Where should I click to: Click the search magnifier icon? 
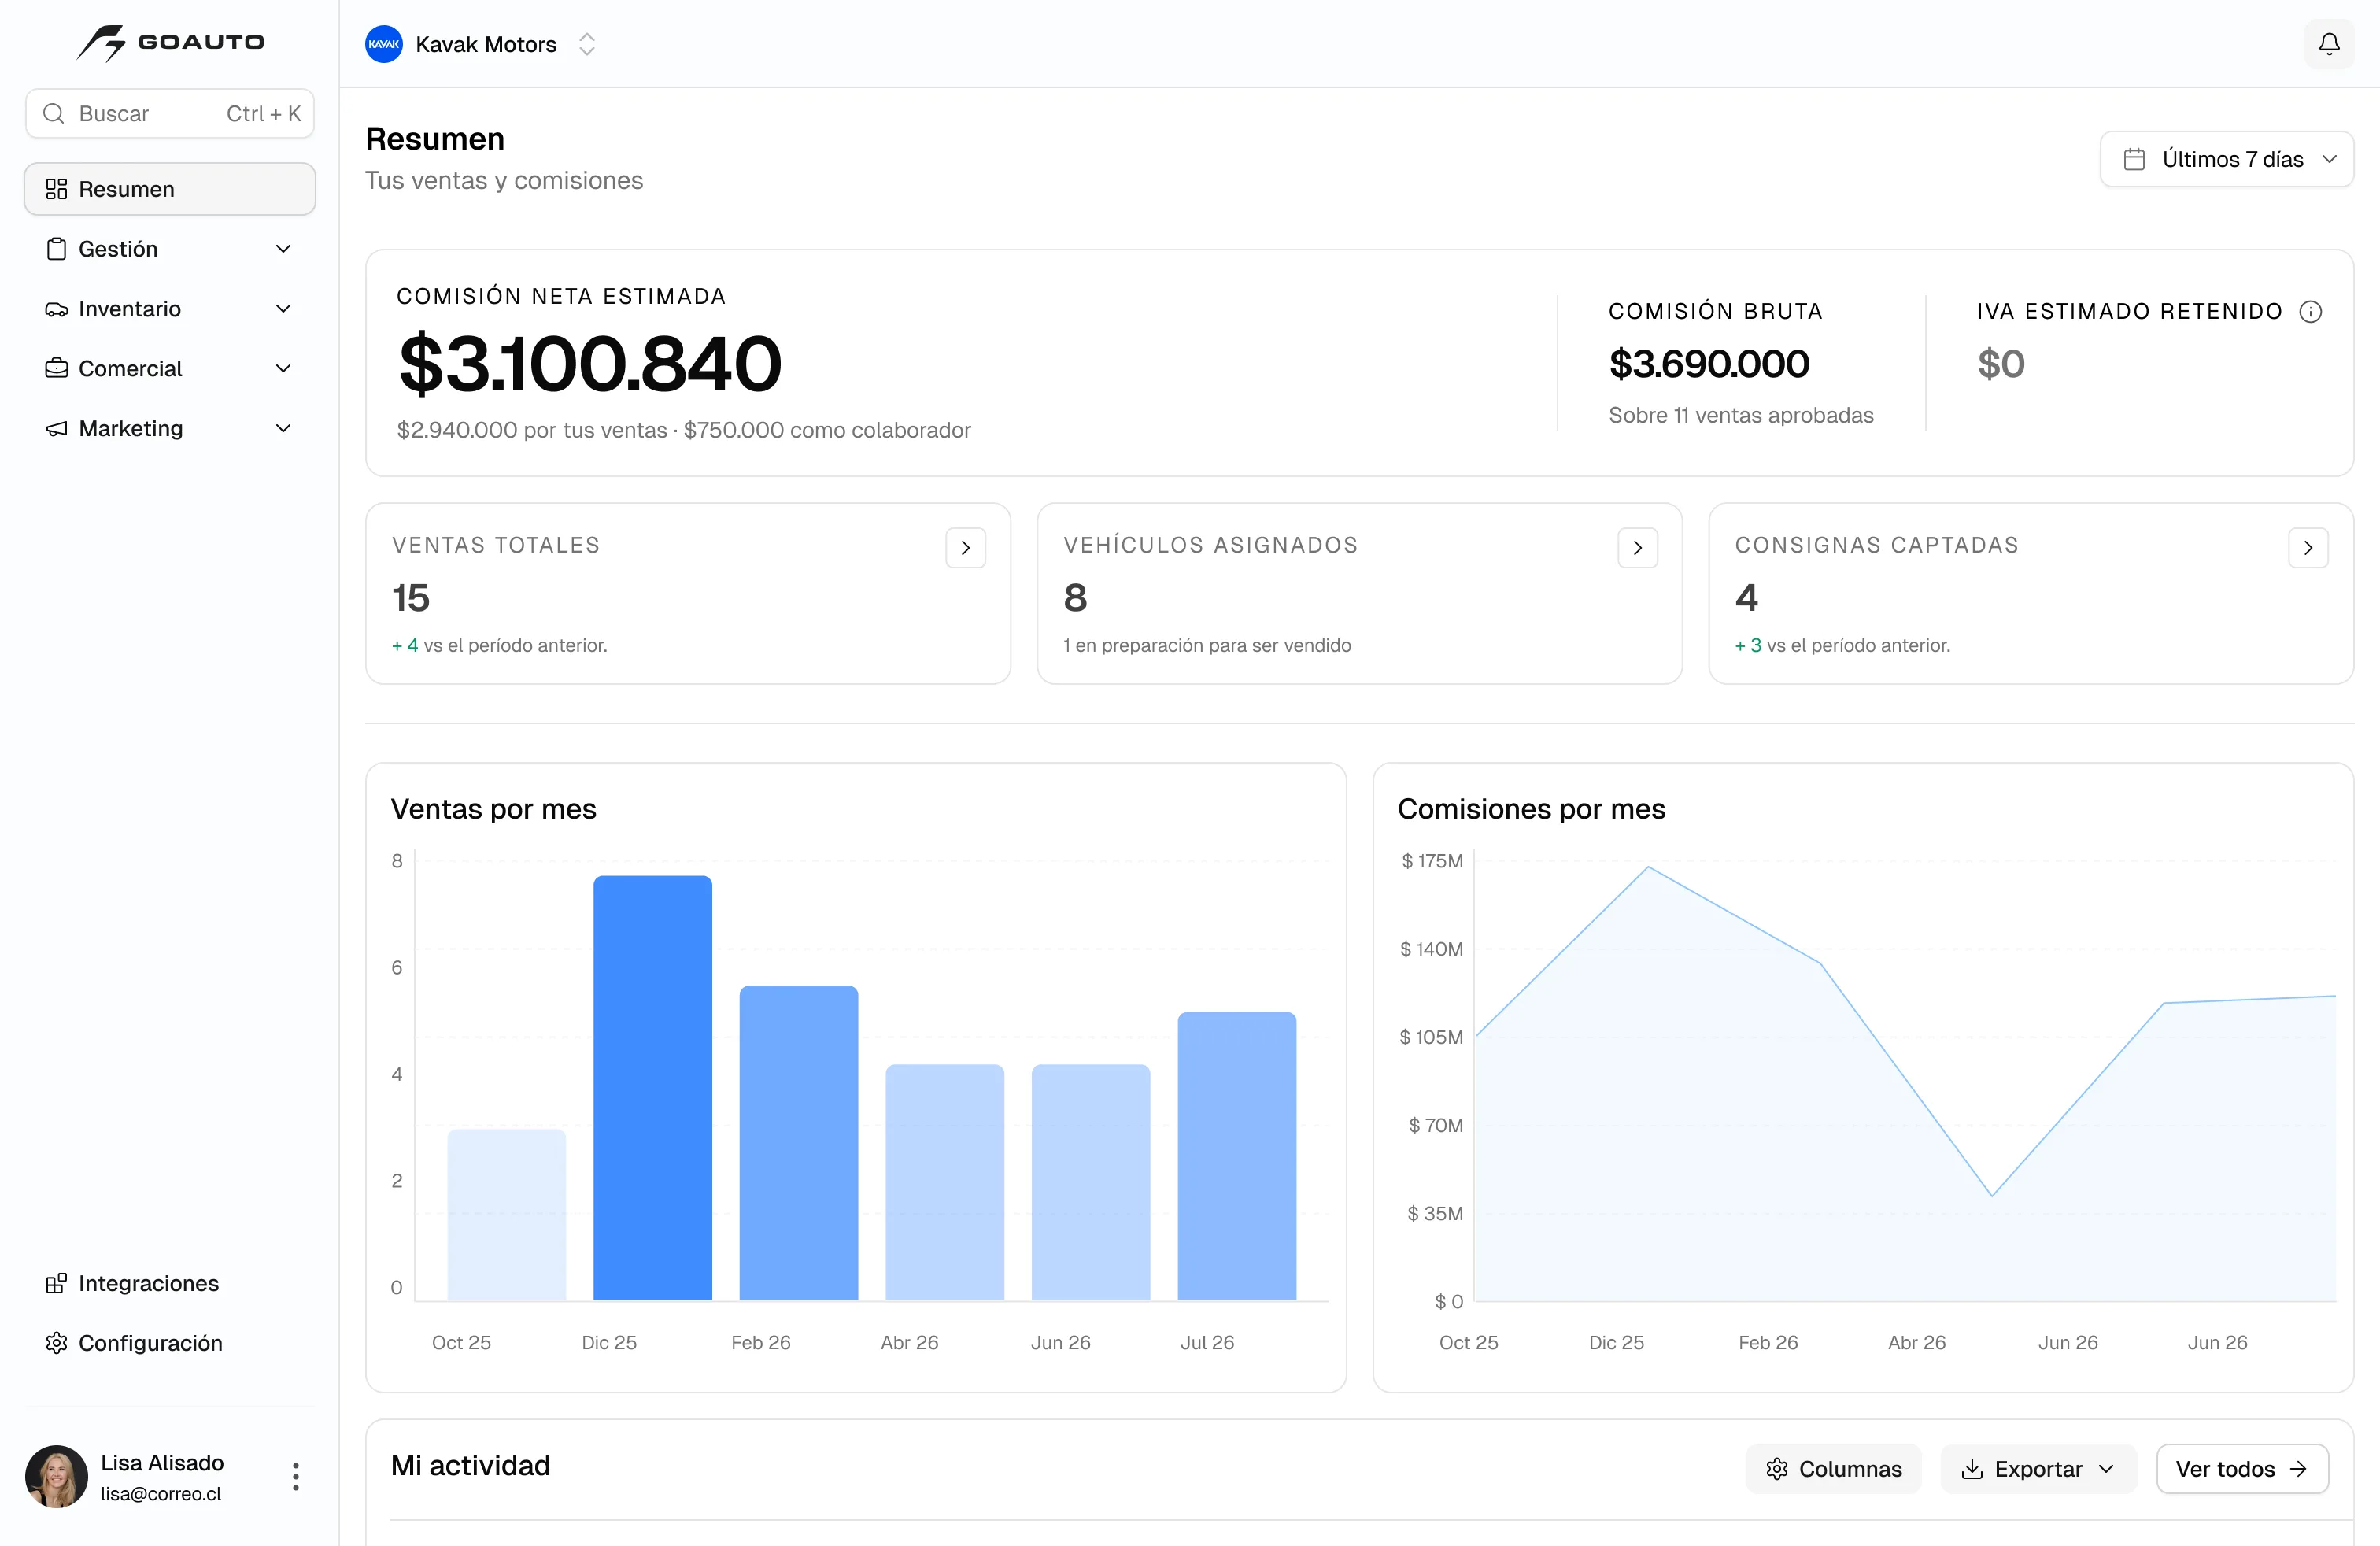tap(54, 113)
